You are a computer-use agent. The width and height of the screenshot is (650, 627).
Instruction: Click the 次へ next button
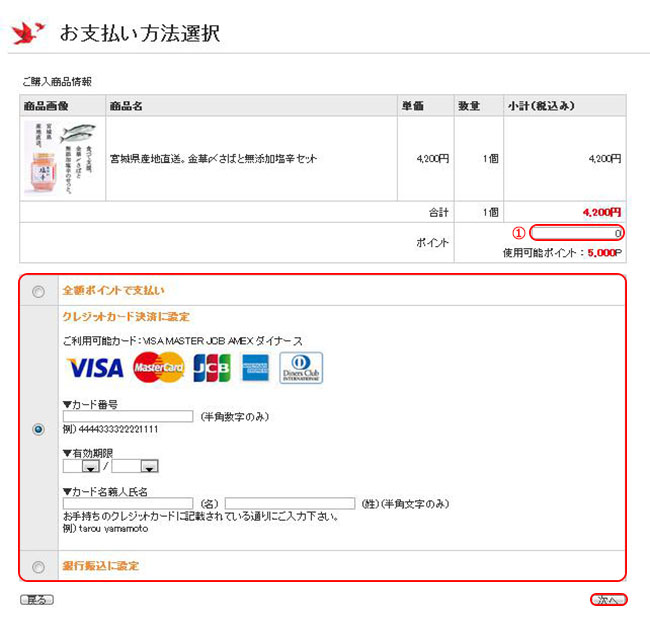coord(609,600)
